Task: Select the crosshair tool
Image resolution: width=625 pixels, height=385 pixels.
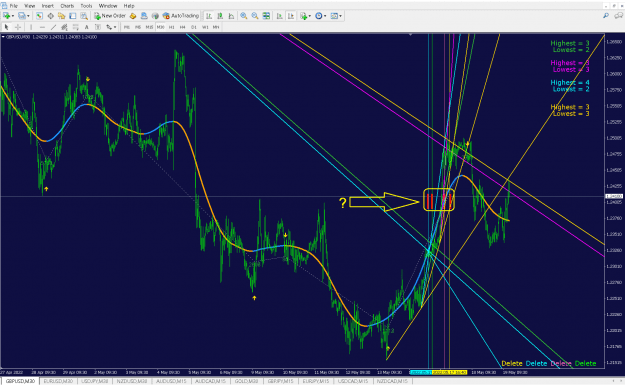Action: [18, 27]
